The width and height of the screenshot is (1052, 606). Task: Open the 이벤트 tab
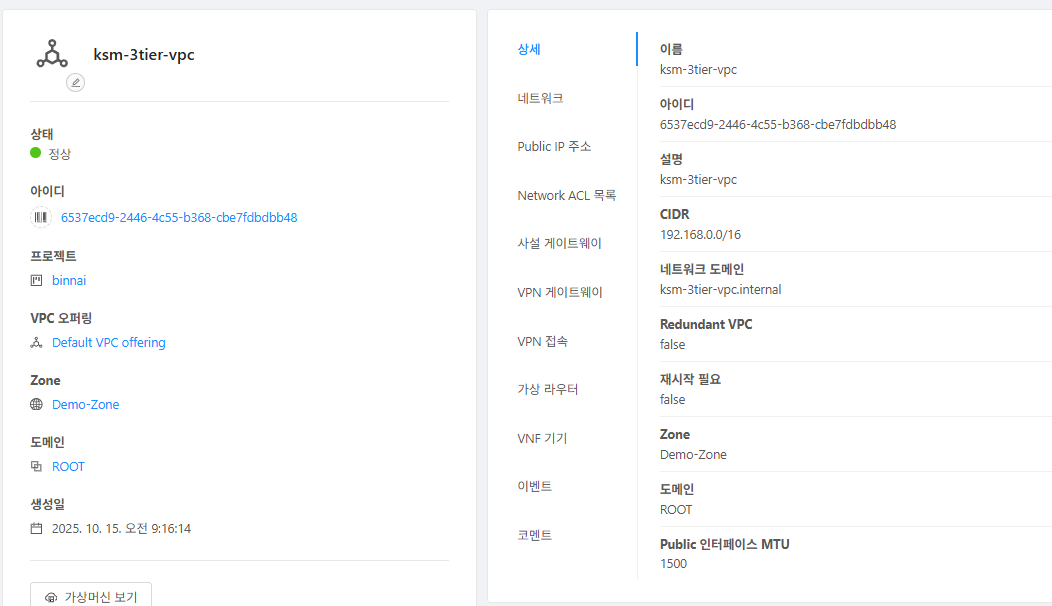click(x=534, y=487)
